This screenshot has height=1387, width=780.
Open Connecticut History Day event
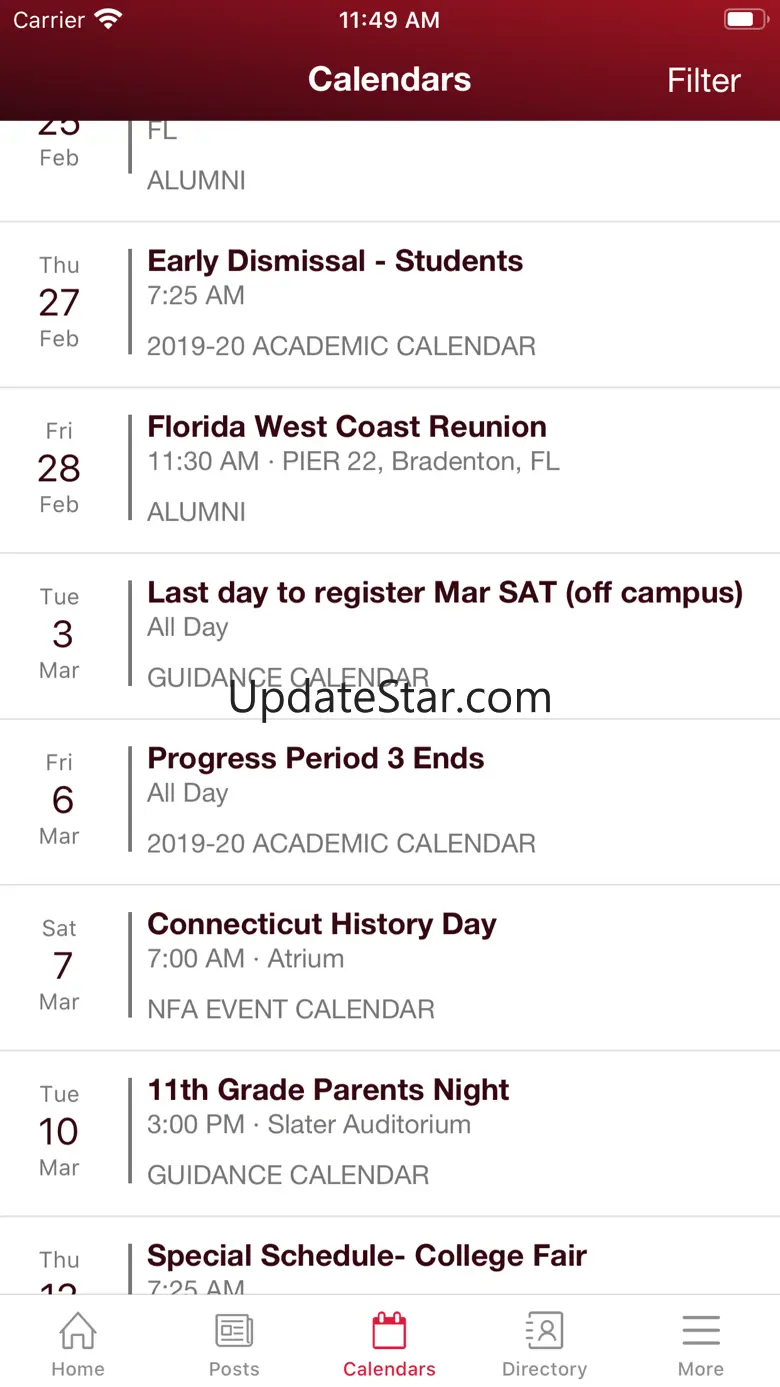(x=322, y=925)
